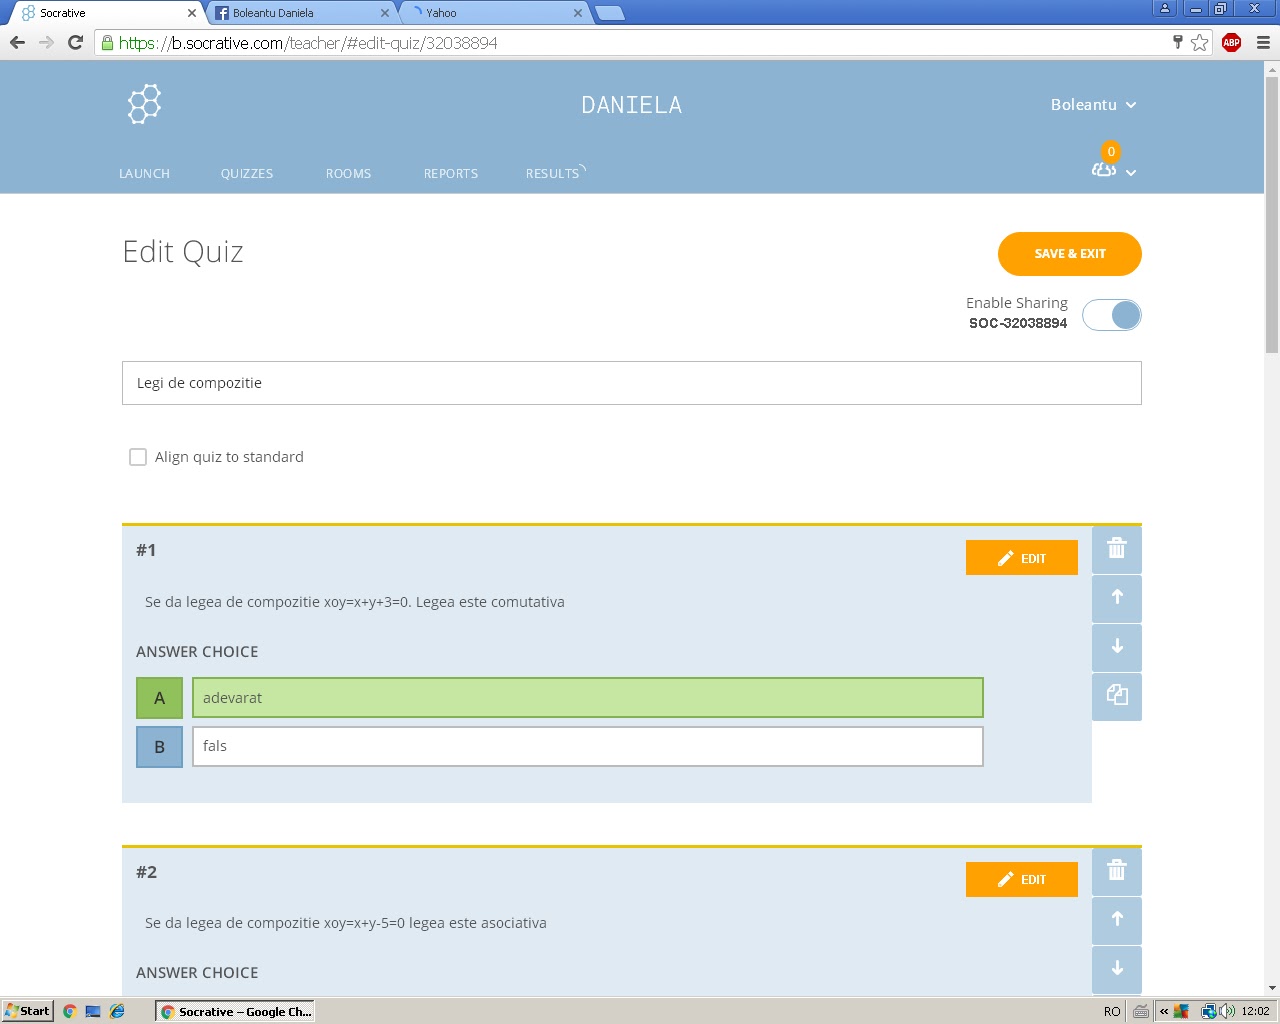Image resolution: width=1280 pixels, height=1024 pixels.
Task: Open new tab button in Chrome
Action: point(610,13)
